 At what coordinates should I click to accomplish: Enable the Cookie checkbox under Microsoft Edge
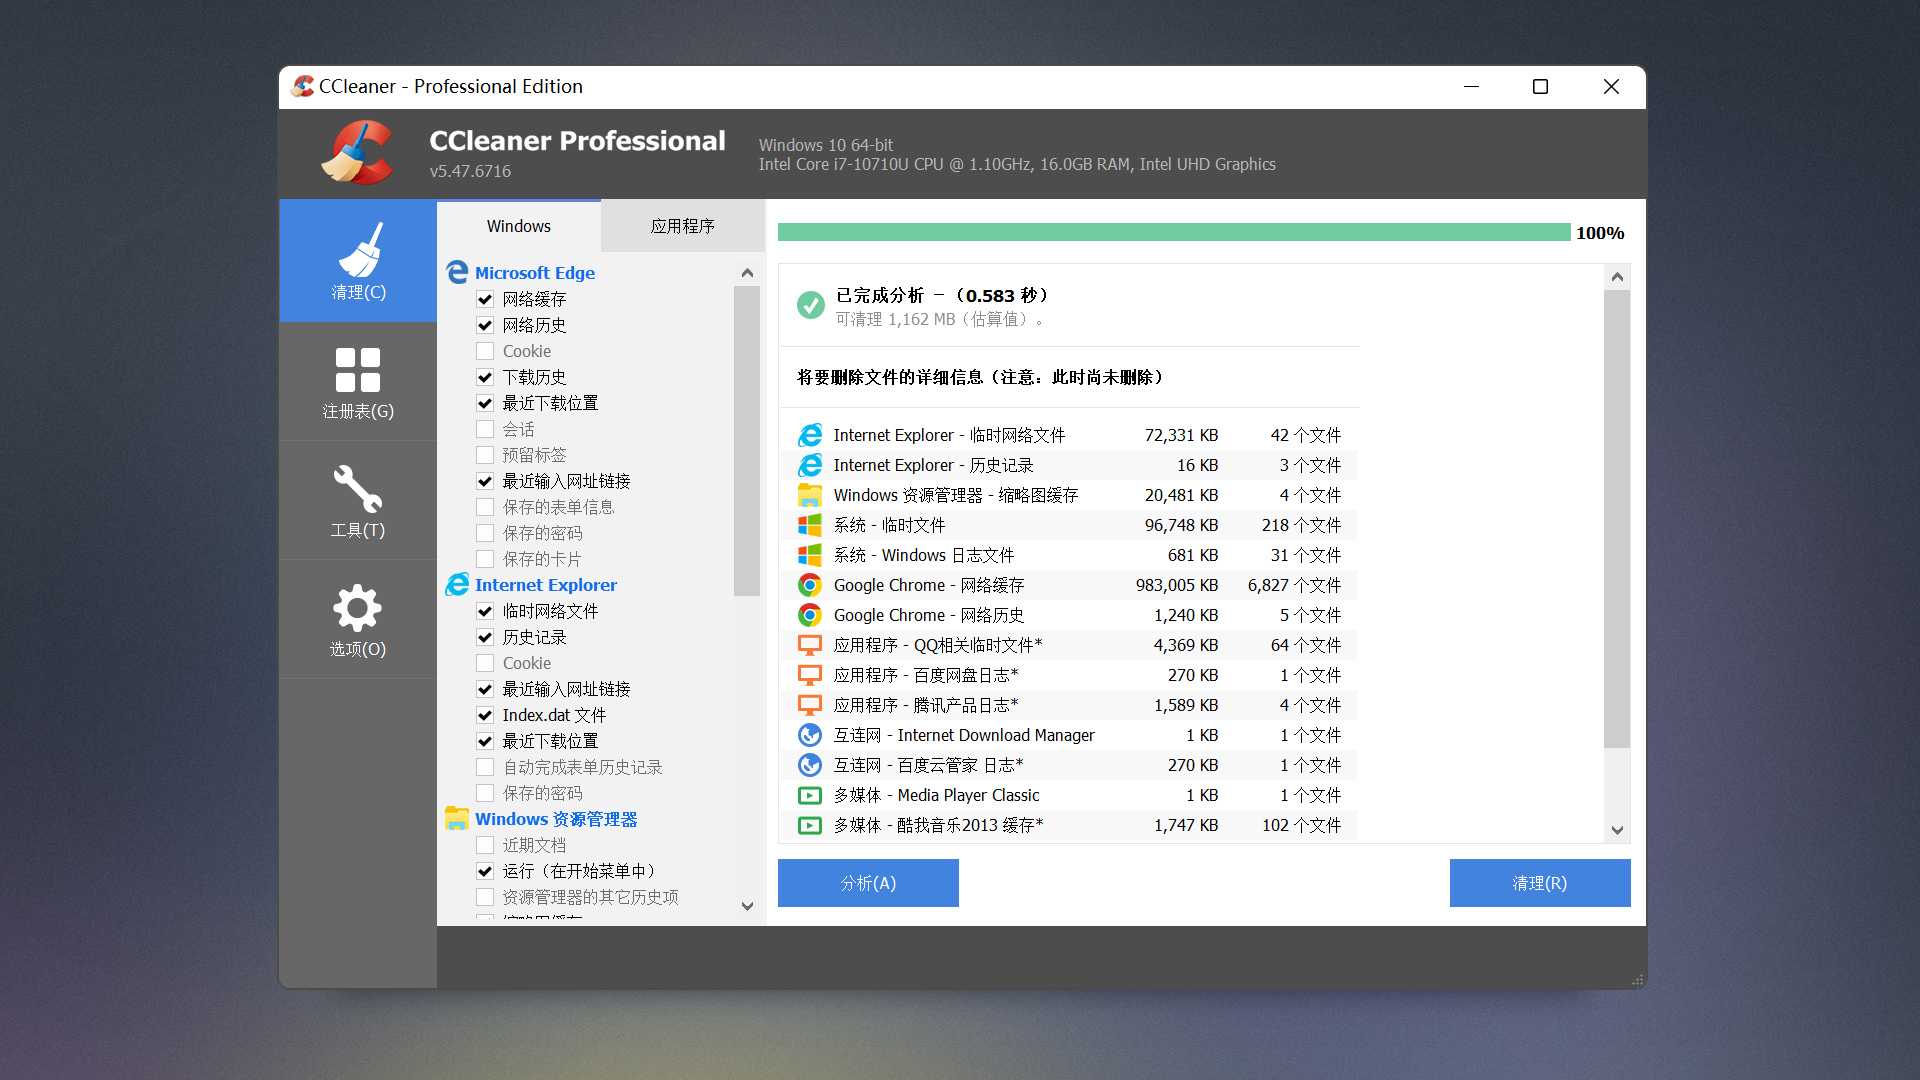tap(485, 350)
